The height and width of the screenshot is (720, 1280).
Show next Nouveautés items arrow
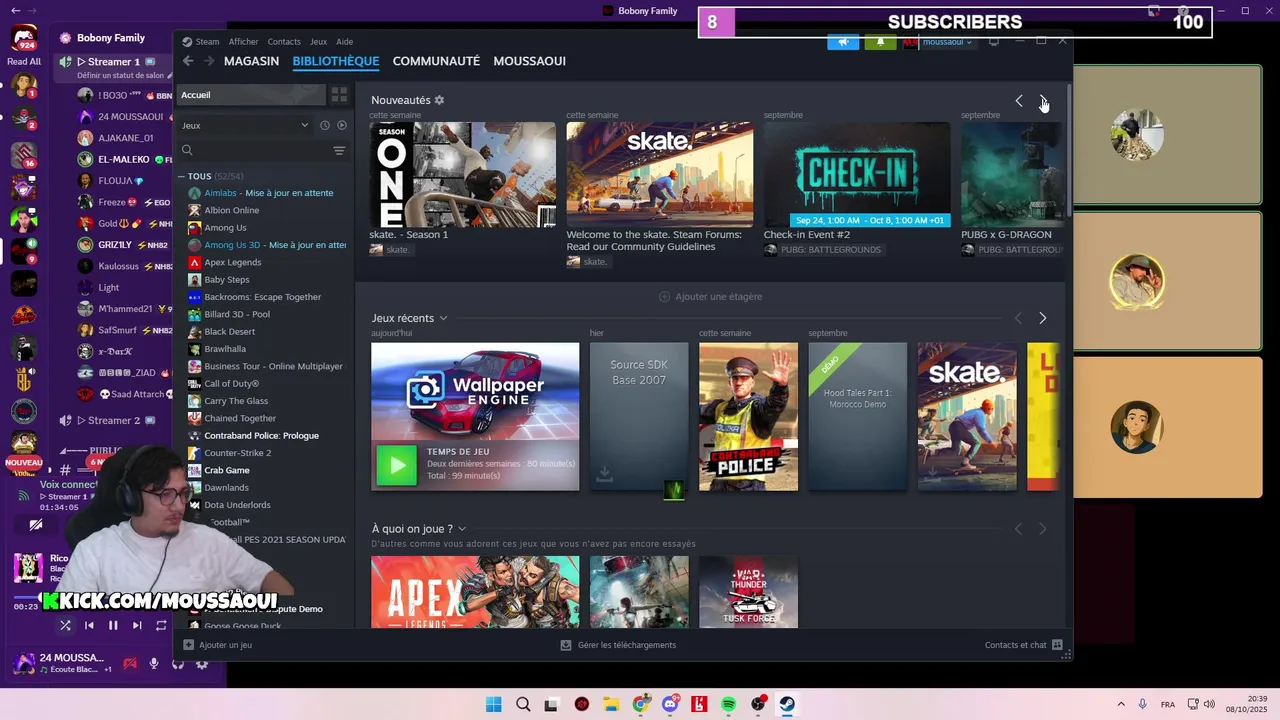[x=1043, y=100]
